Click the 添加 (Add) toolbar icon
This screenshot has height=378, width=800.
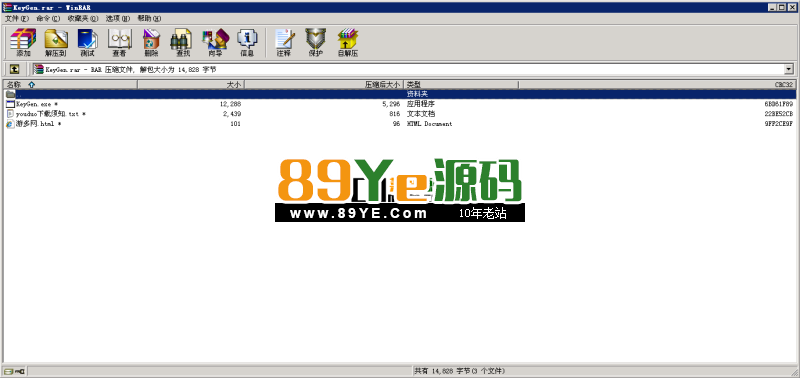(x=23, y=42)
